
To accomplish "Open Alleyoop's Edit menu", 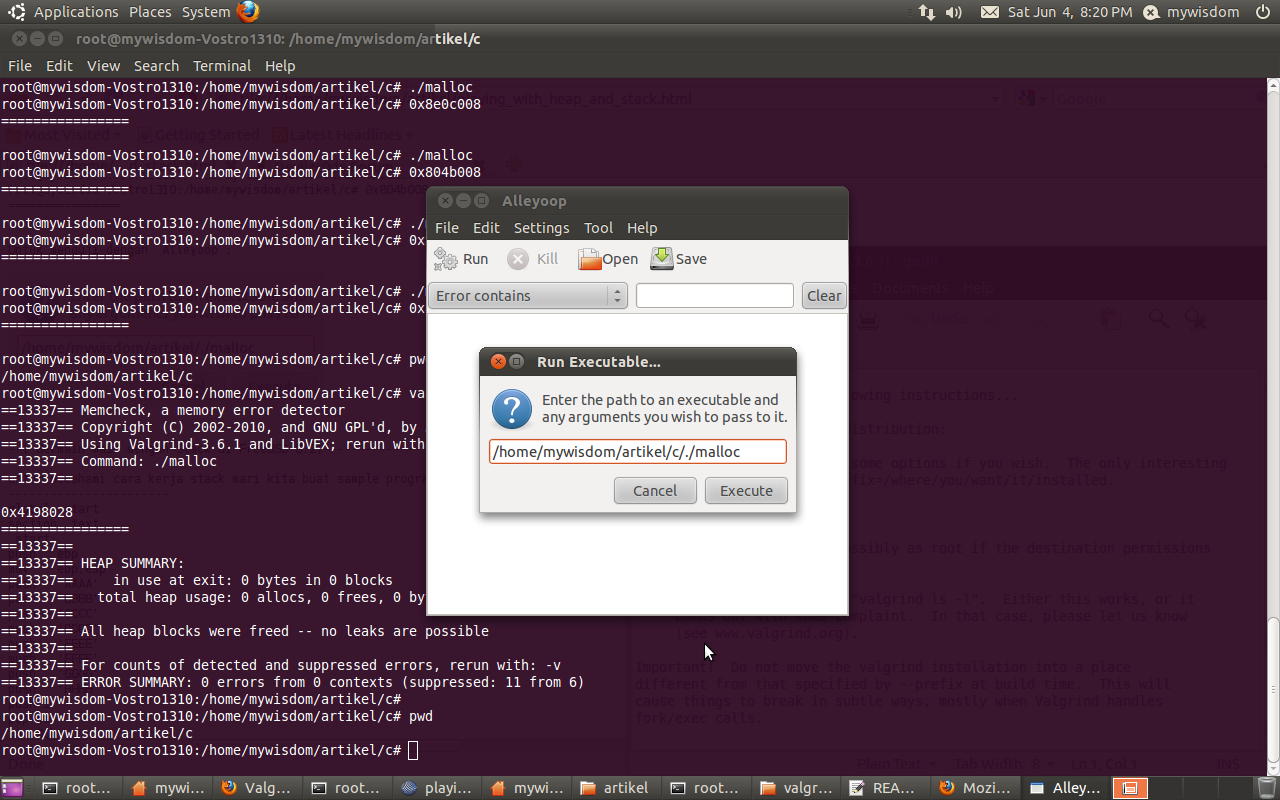I will coord(486,228).
